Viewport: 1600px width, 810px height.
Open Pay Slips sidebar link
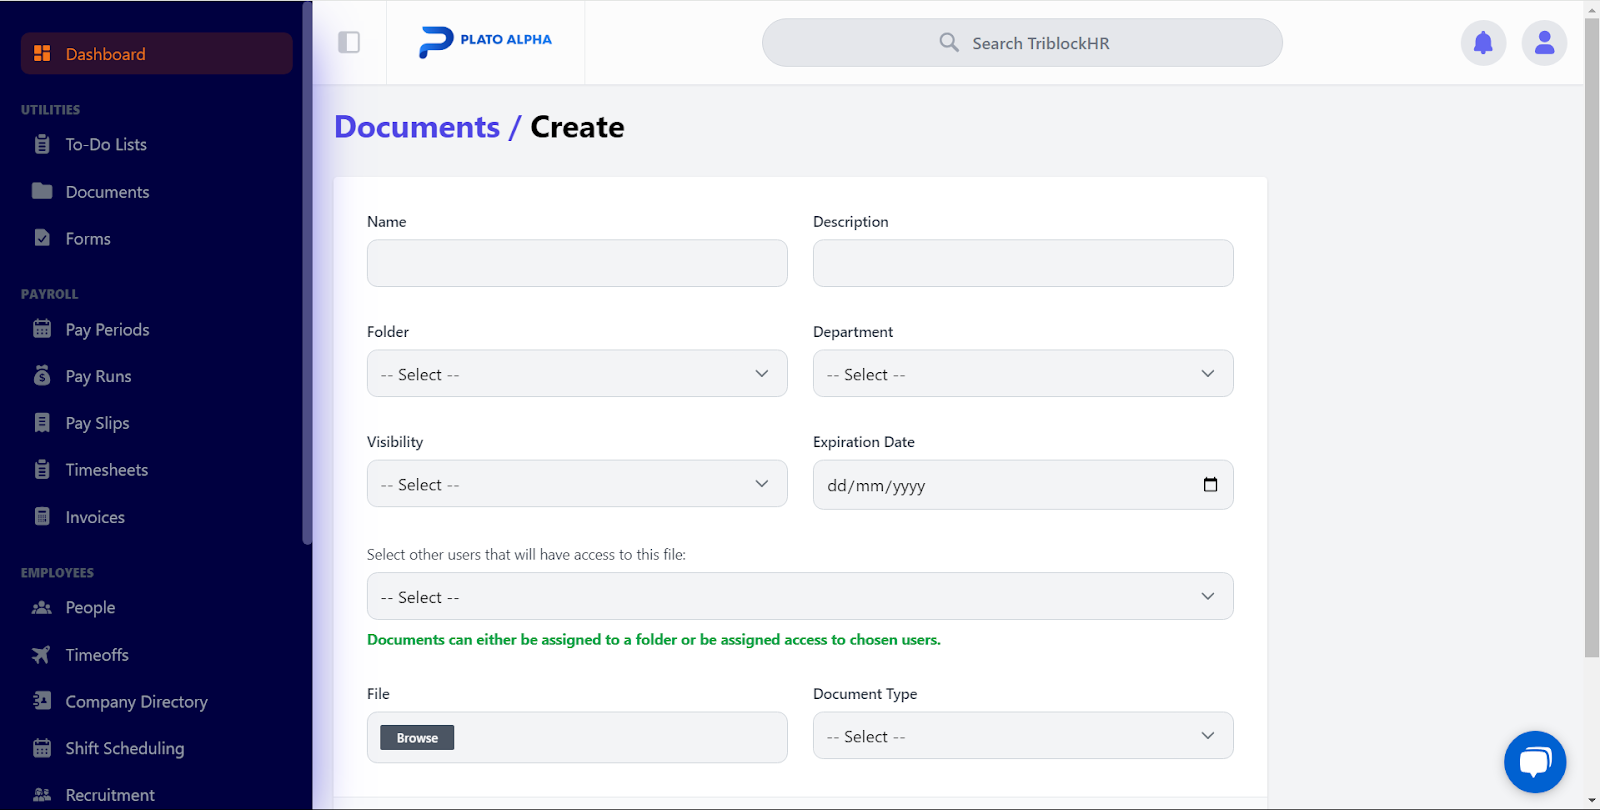pyautogui.click(x=97, y=423)
